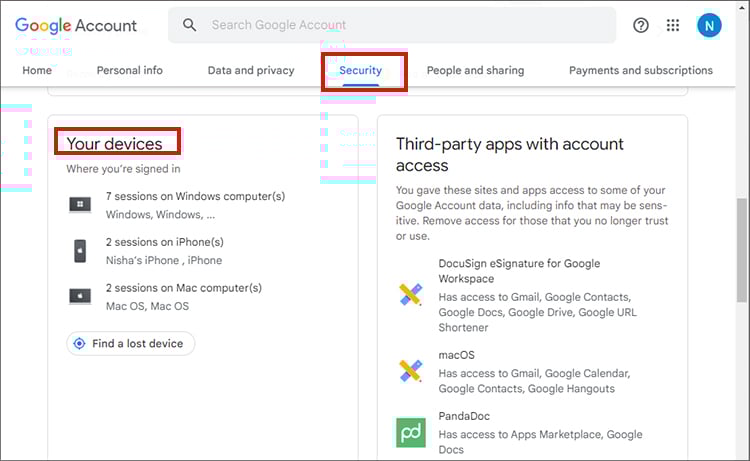The height and width of the screenshot is (461, 750).
Task: Open the Help question mark icon
Action: coord(641,26)
